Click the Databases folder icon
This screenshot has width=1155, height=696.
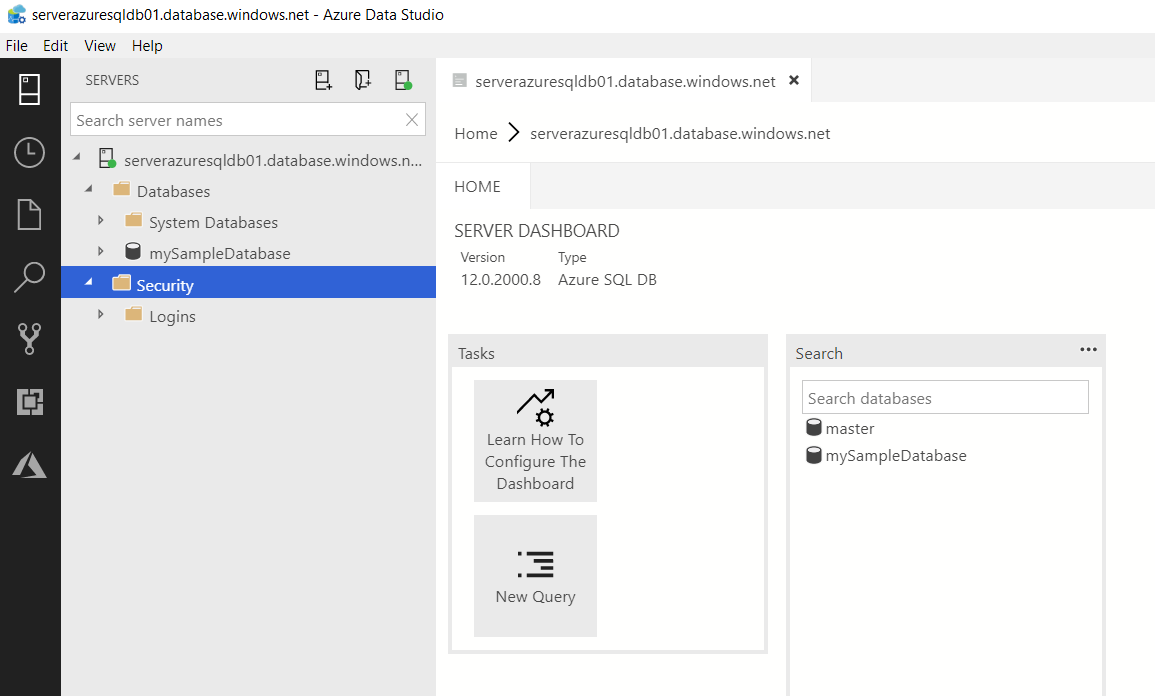[x=122, y=189]
